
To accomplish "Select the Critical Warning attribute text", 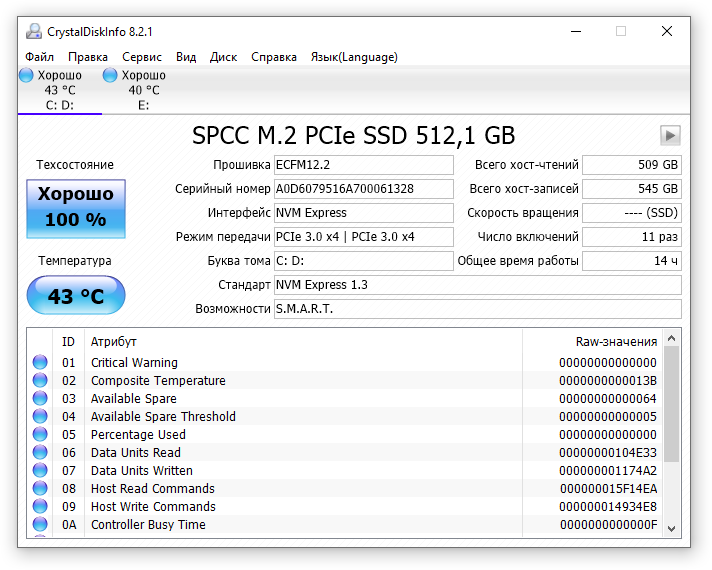I will [134, 362].
